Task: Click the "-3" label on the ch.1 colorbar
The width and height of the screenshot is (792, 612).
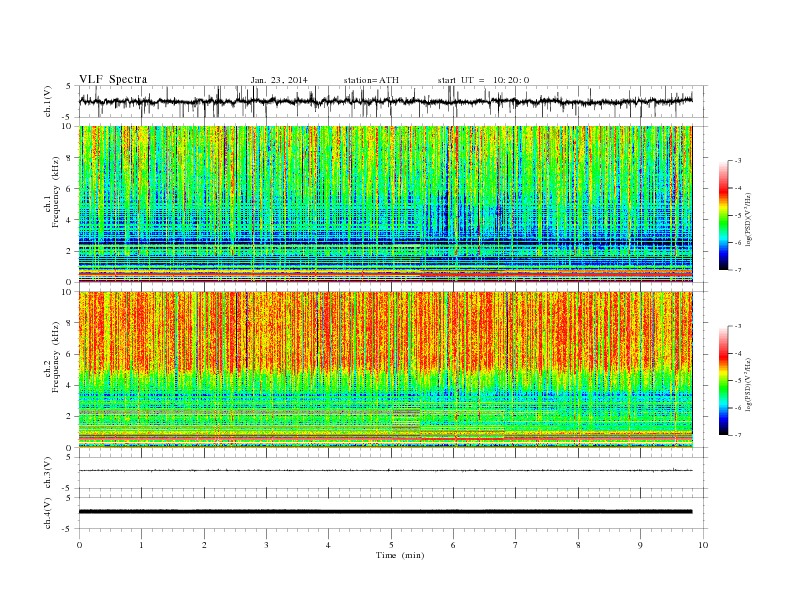Action: click(x=737, y=161)
